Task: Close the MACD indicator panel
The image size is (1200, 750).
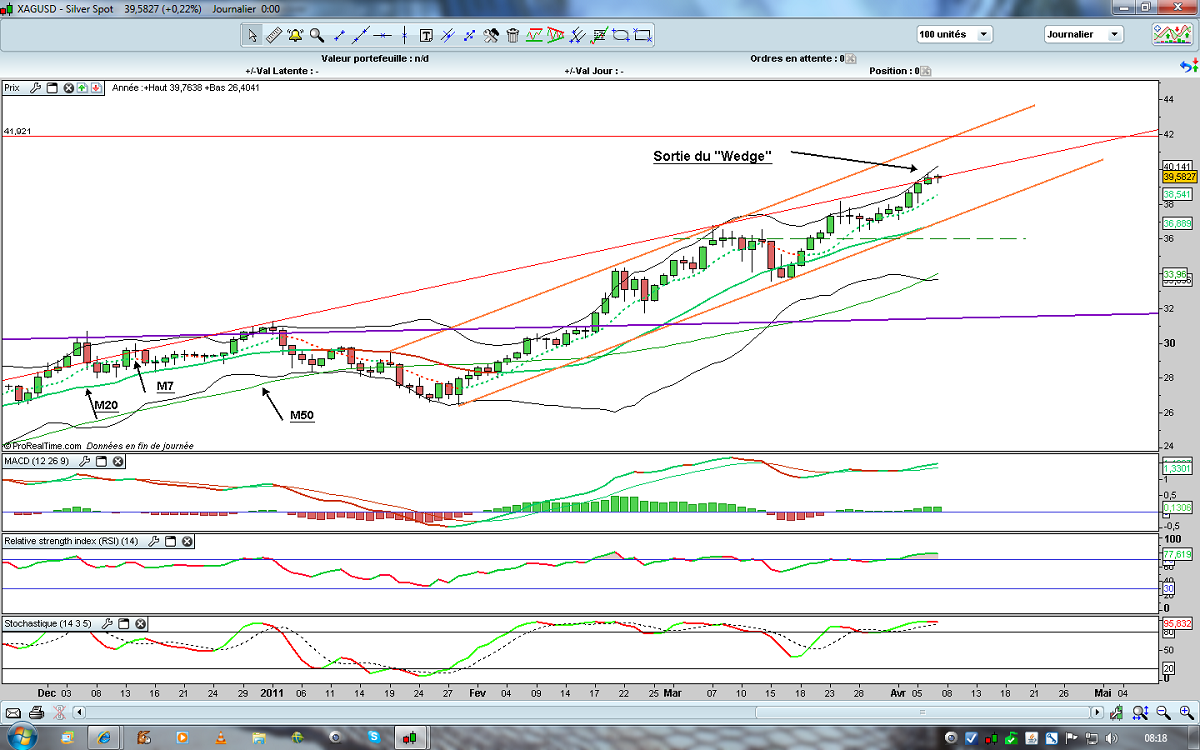Action: tap(118, 461)
